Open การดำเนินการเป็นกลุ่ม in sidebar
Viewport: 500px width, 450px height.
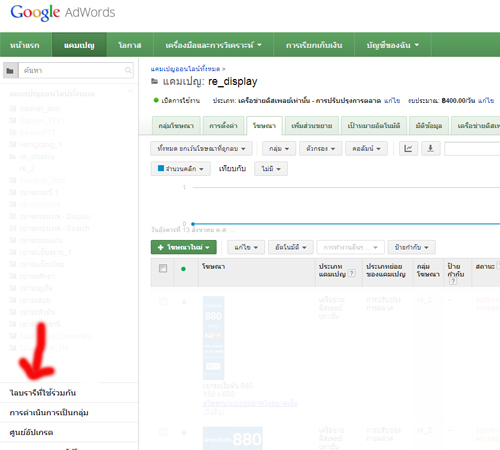point(49,413)
